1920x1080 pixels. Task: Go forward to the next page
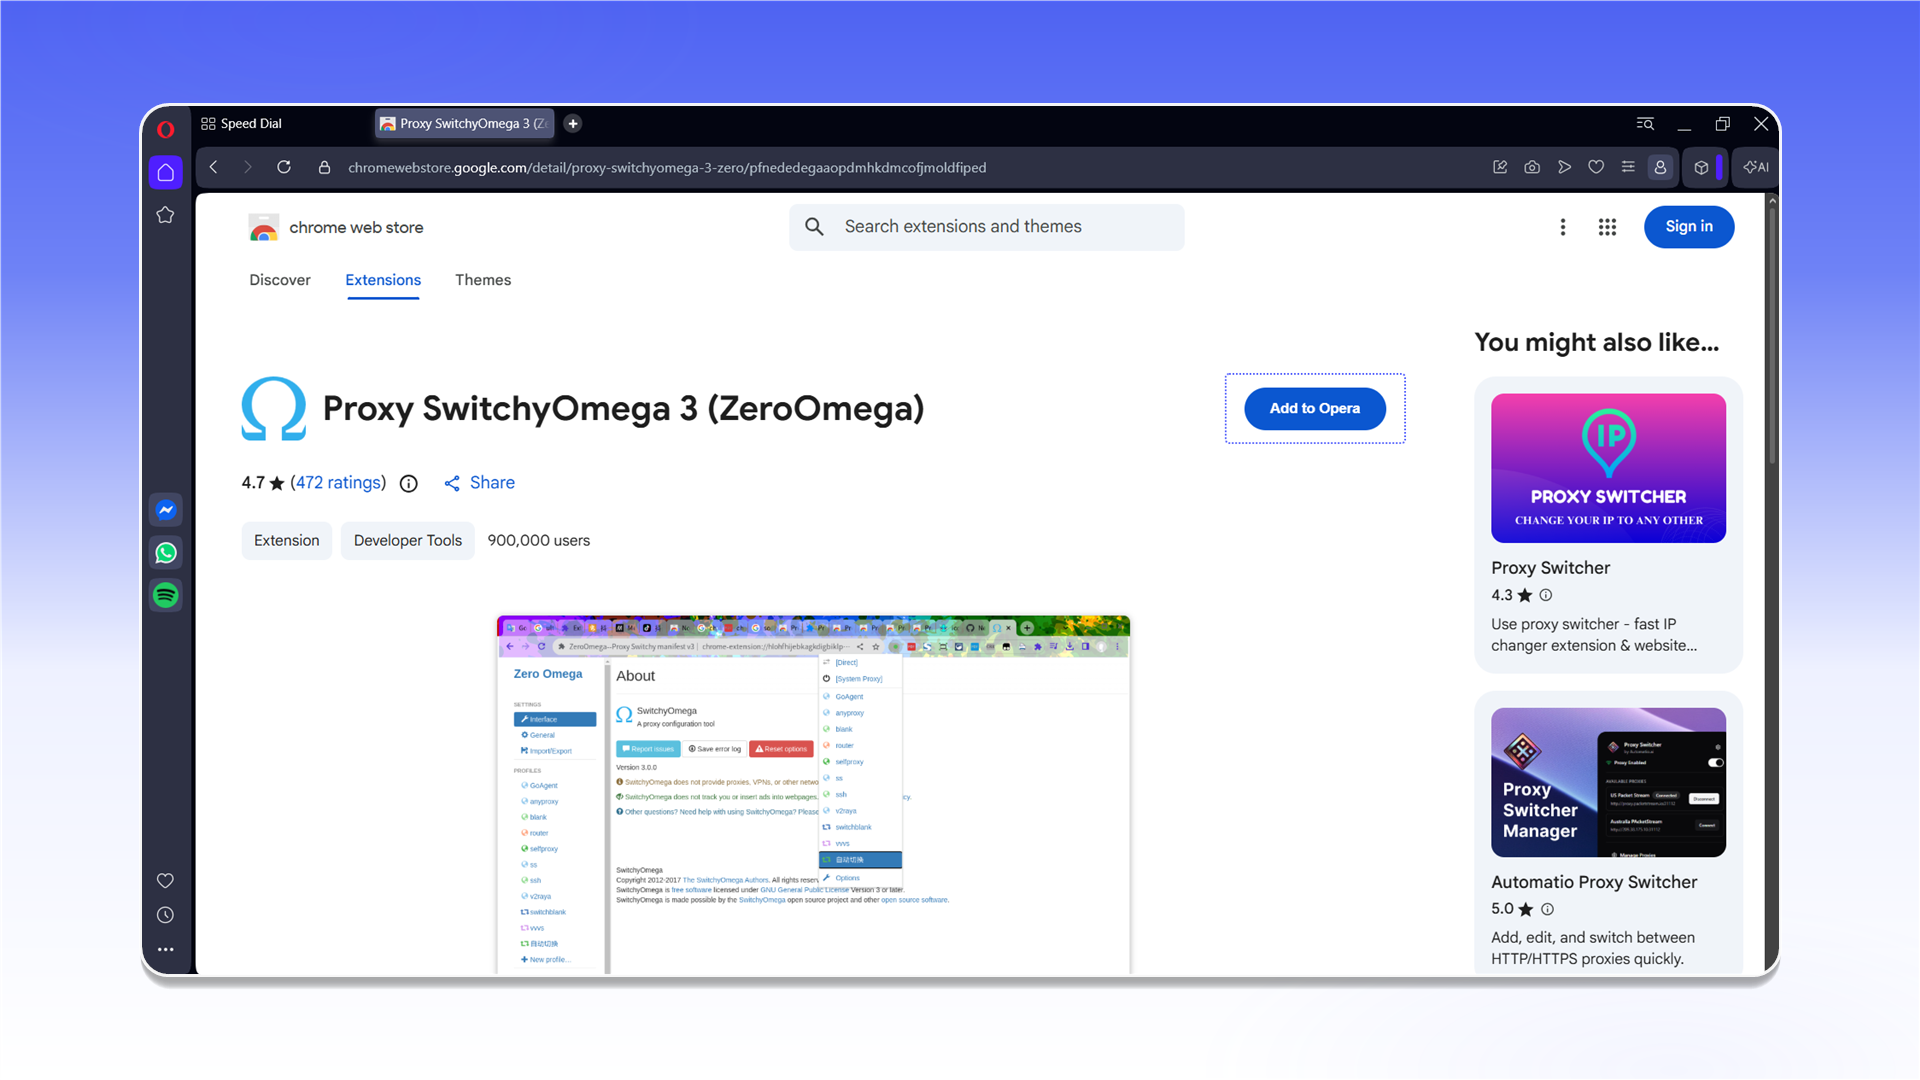248,167
